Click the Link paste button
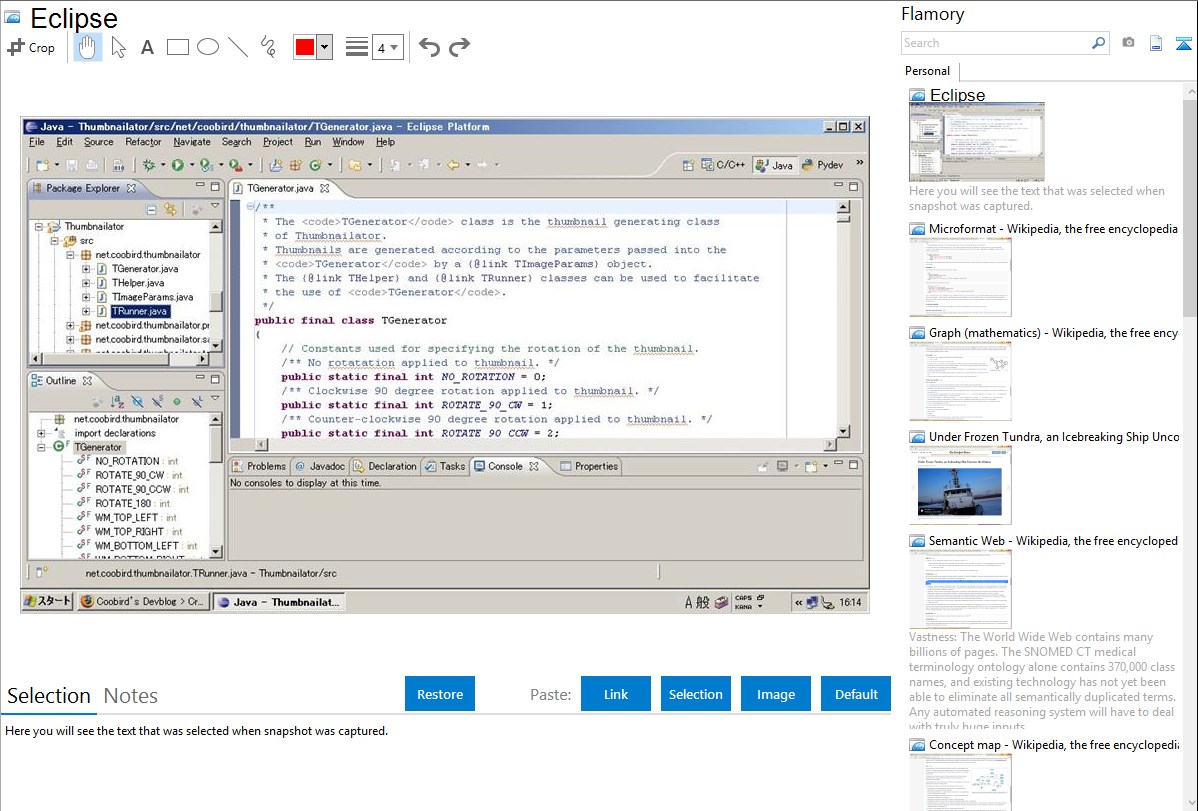The height and width of the screenshot is (811, 1198). pyautogui.click(x=616, y=694)
